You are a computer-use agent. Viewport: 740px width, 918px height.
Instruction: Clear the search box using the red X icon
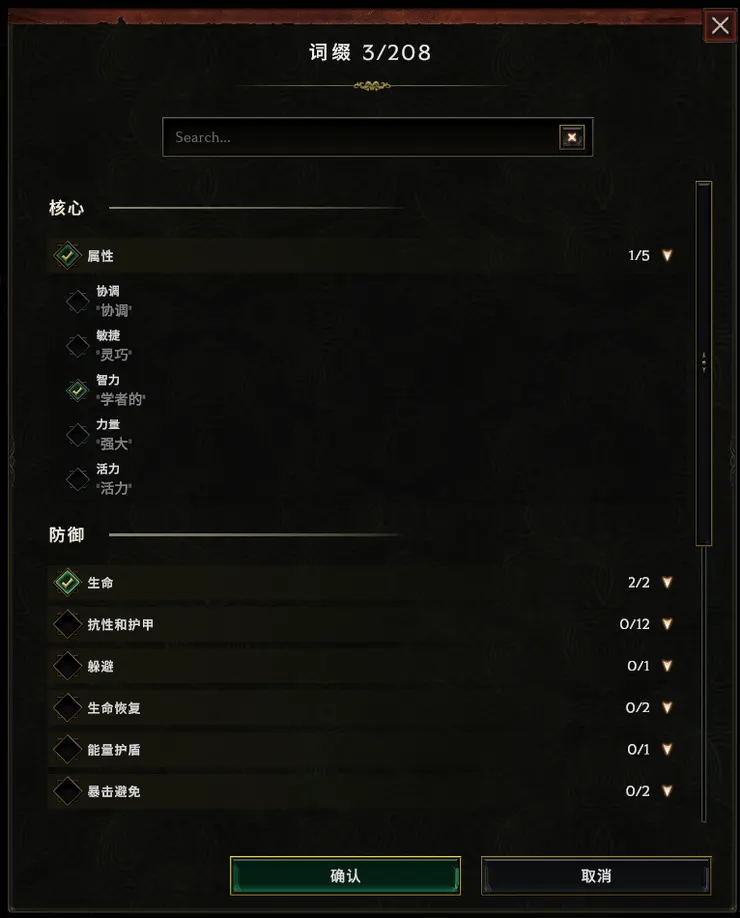point(571,137)
